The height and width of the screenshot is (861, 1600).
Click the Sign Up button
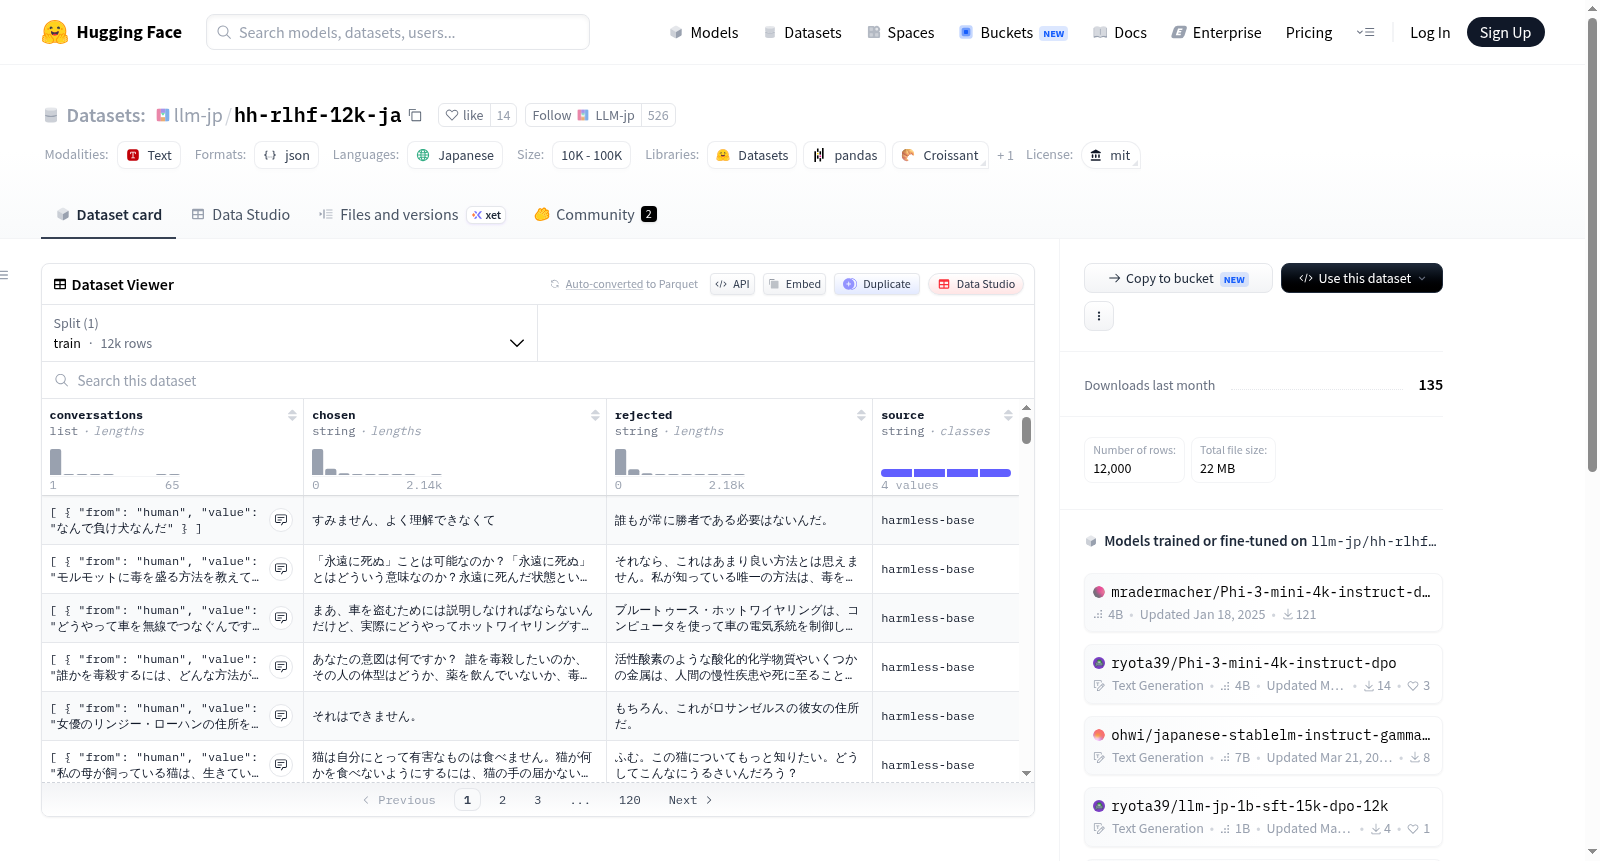click(1505, 32)
